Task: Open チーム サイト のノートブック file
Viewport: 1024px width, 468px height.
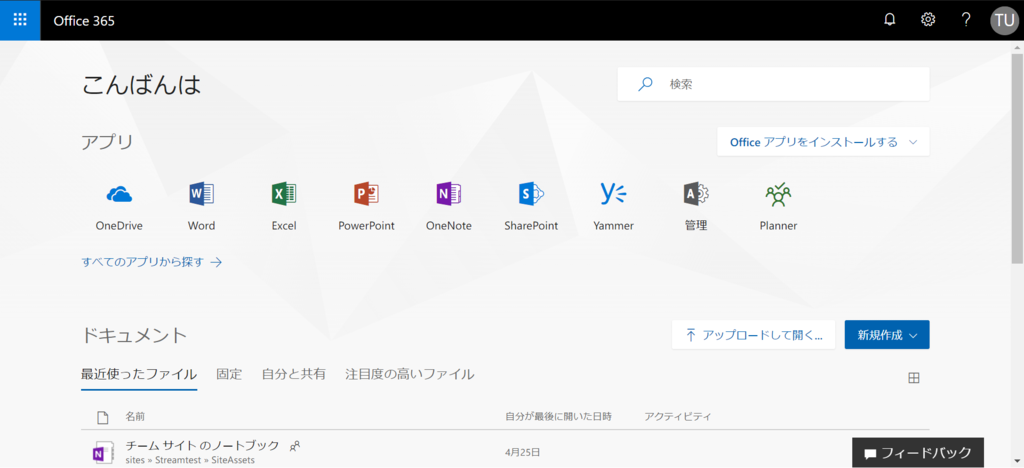Action: pyautogui.click(x=202, y=446)
